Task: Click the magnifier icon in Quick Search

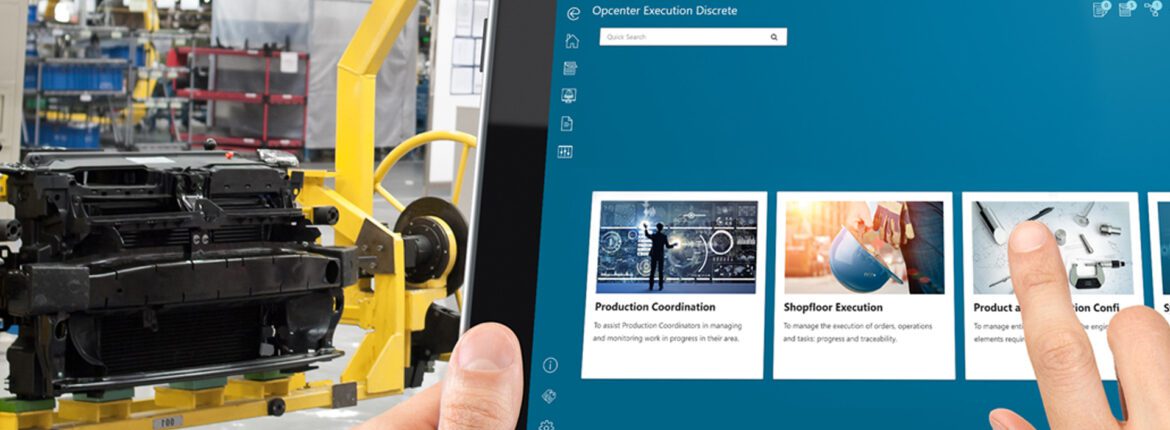Action: 774,37
